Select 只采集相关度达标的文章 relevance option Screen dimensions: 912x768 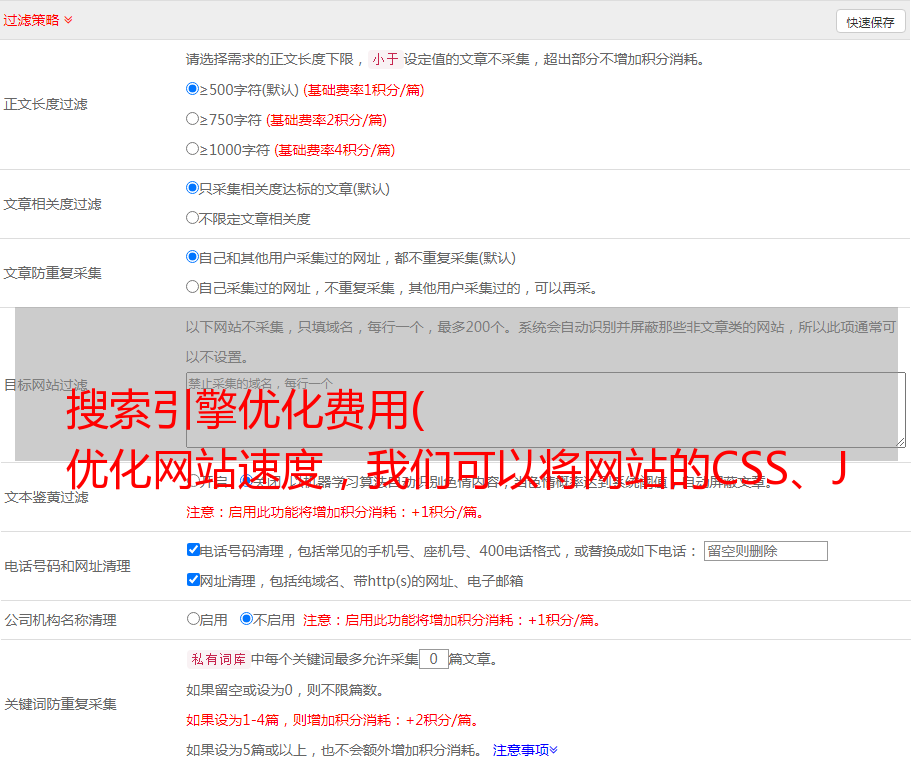[x=193, y=188]
